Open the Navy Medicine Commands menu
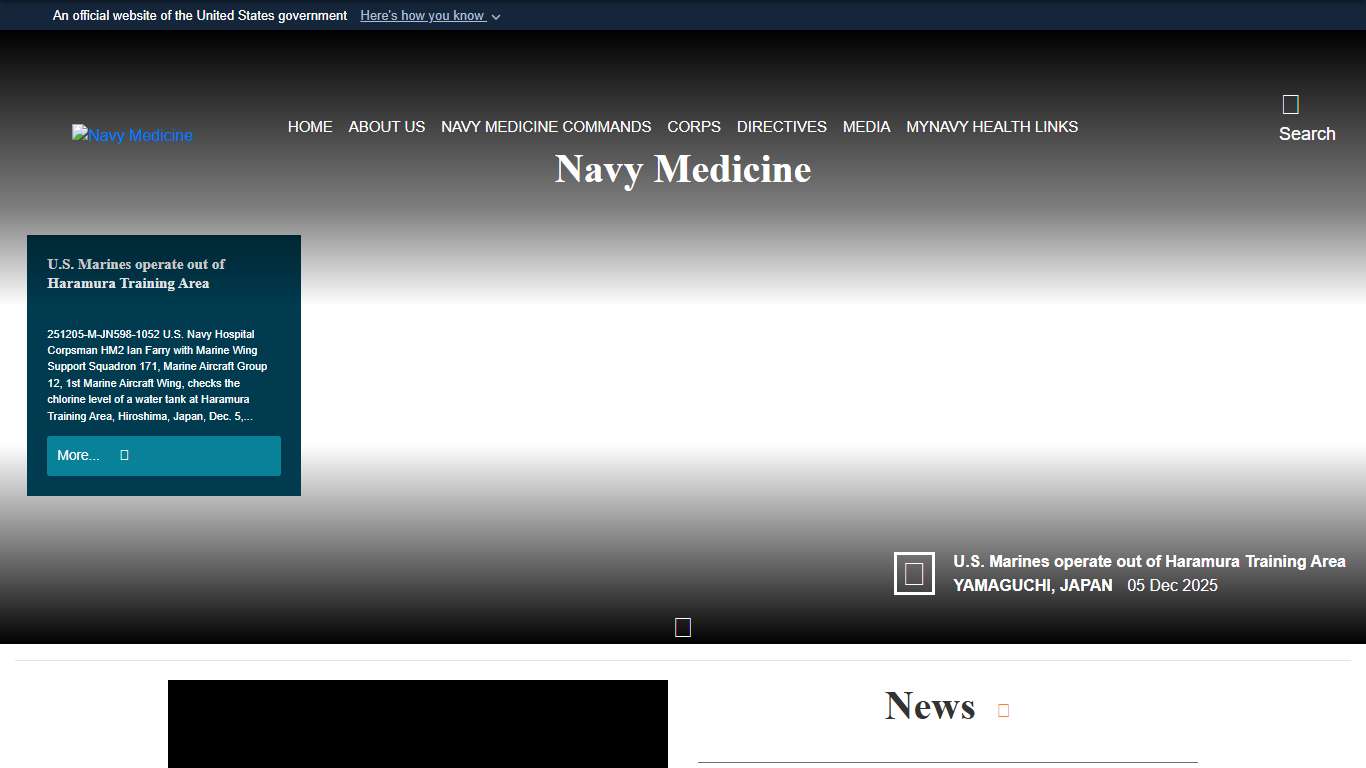This screenshot has height=768, width=1366. pos(546,127)
